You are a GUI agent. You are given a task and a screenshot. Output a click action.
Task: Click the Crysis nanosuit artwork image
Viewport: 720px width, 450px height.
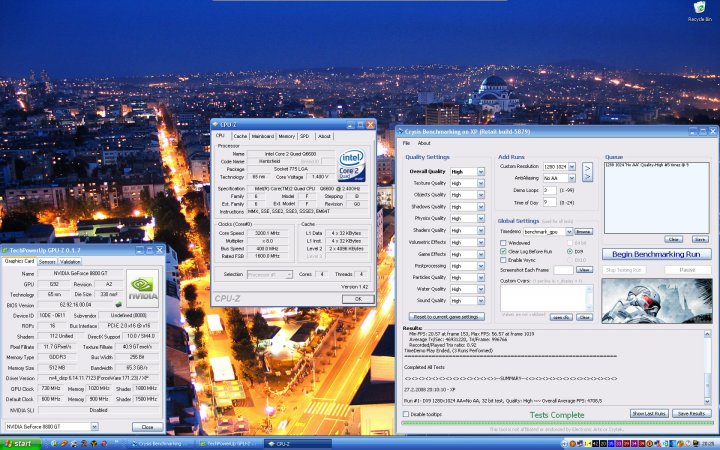coord(657,301)
